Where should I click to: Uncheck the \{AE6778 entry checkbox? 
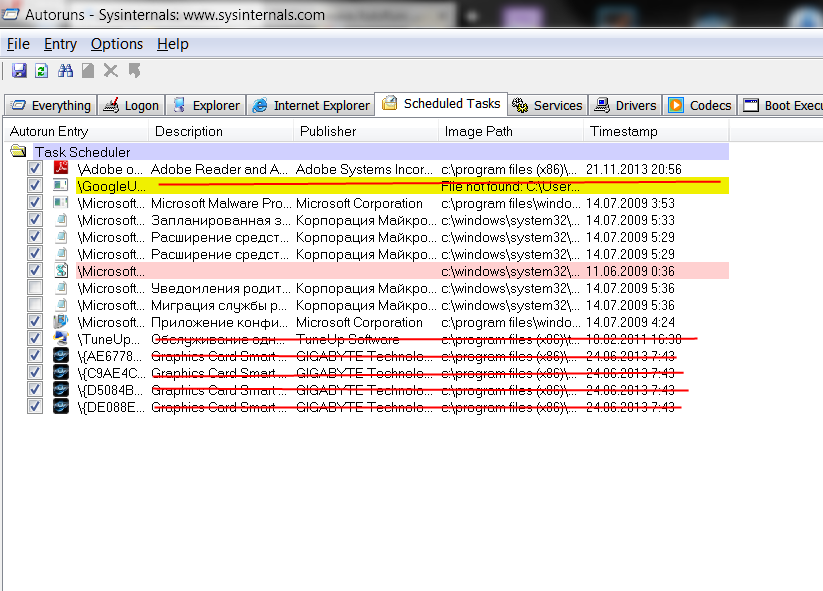35,356
